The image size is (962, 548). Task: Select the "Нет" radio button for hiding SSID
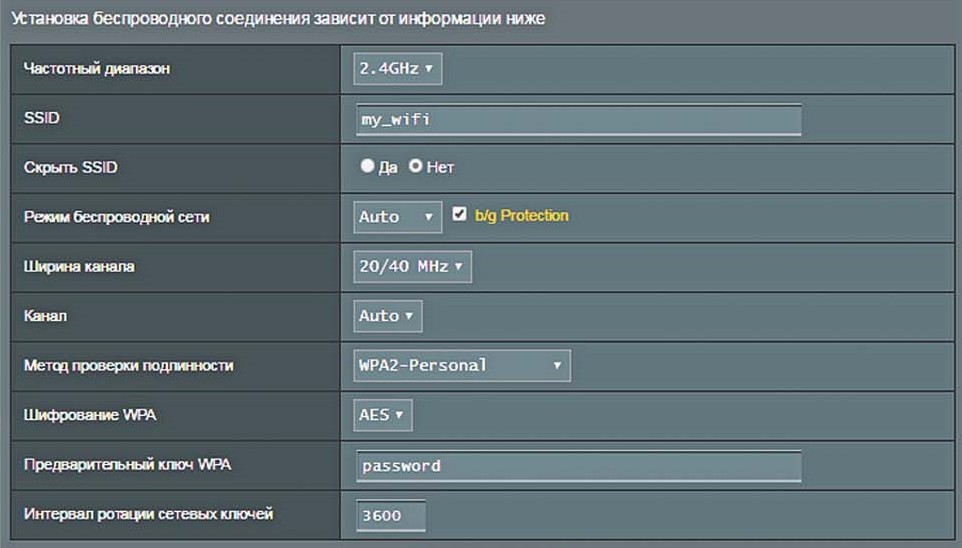coord(415,167)
